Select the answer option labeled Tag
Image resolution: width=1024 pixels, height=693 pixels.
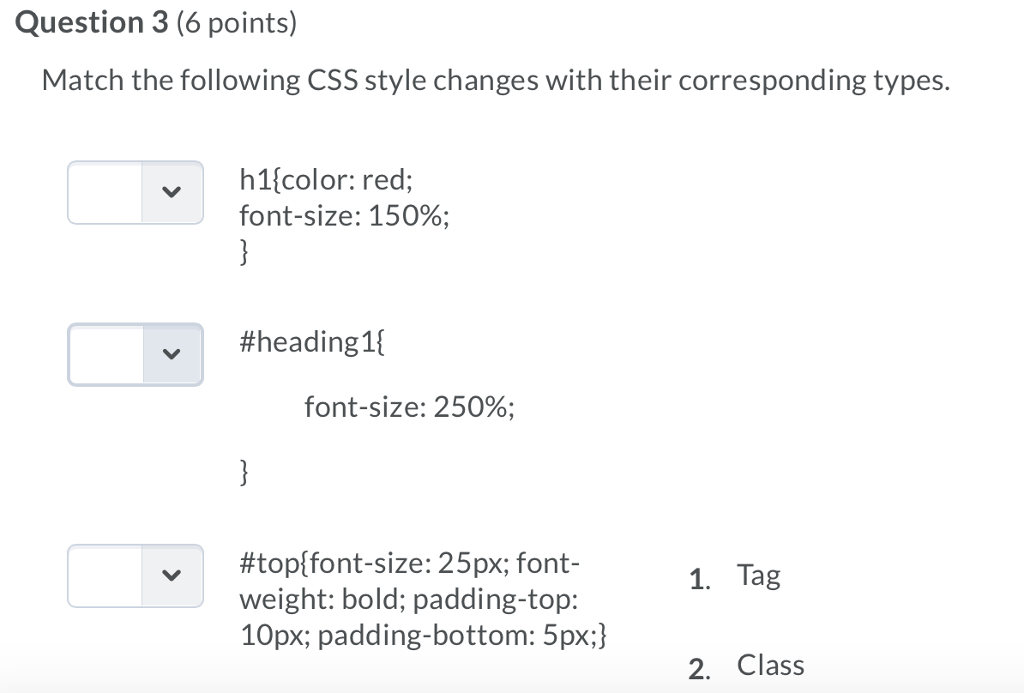point(759,574)
